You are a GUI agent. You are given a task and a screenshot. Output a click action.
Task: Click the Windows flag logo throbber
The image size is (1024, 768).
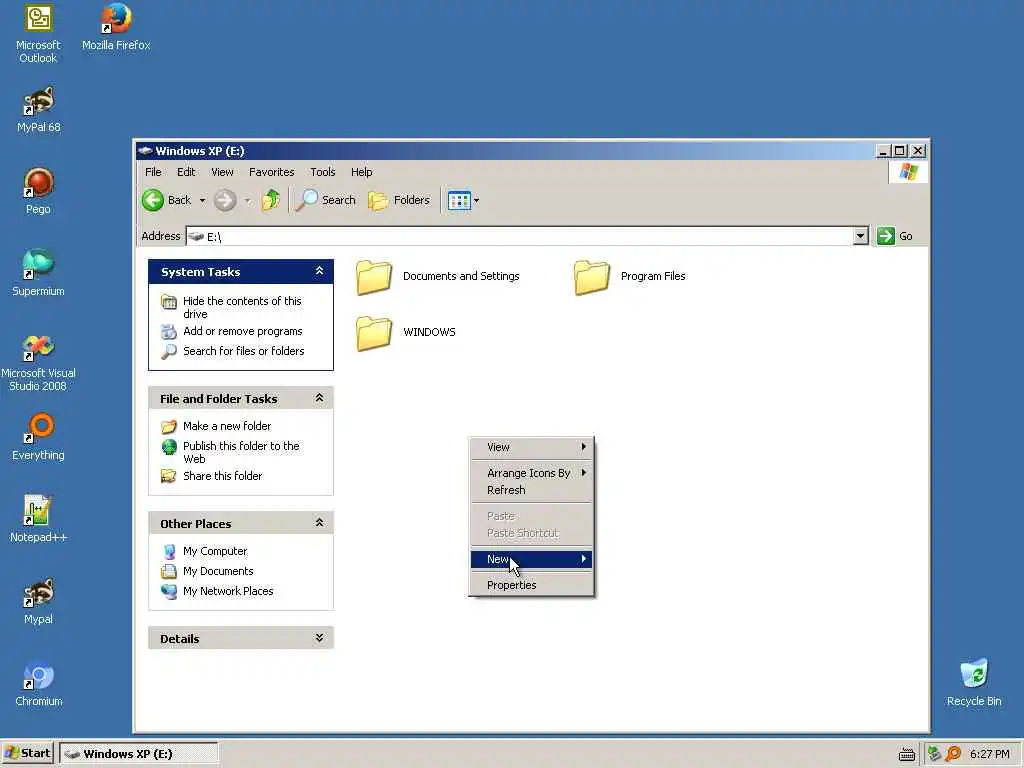(x=908, y=172)
